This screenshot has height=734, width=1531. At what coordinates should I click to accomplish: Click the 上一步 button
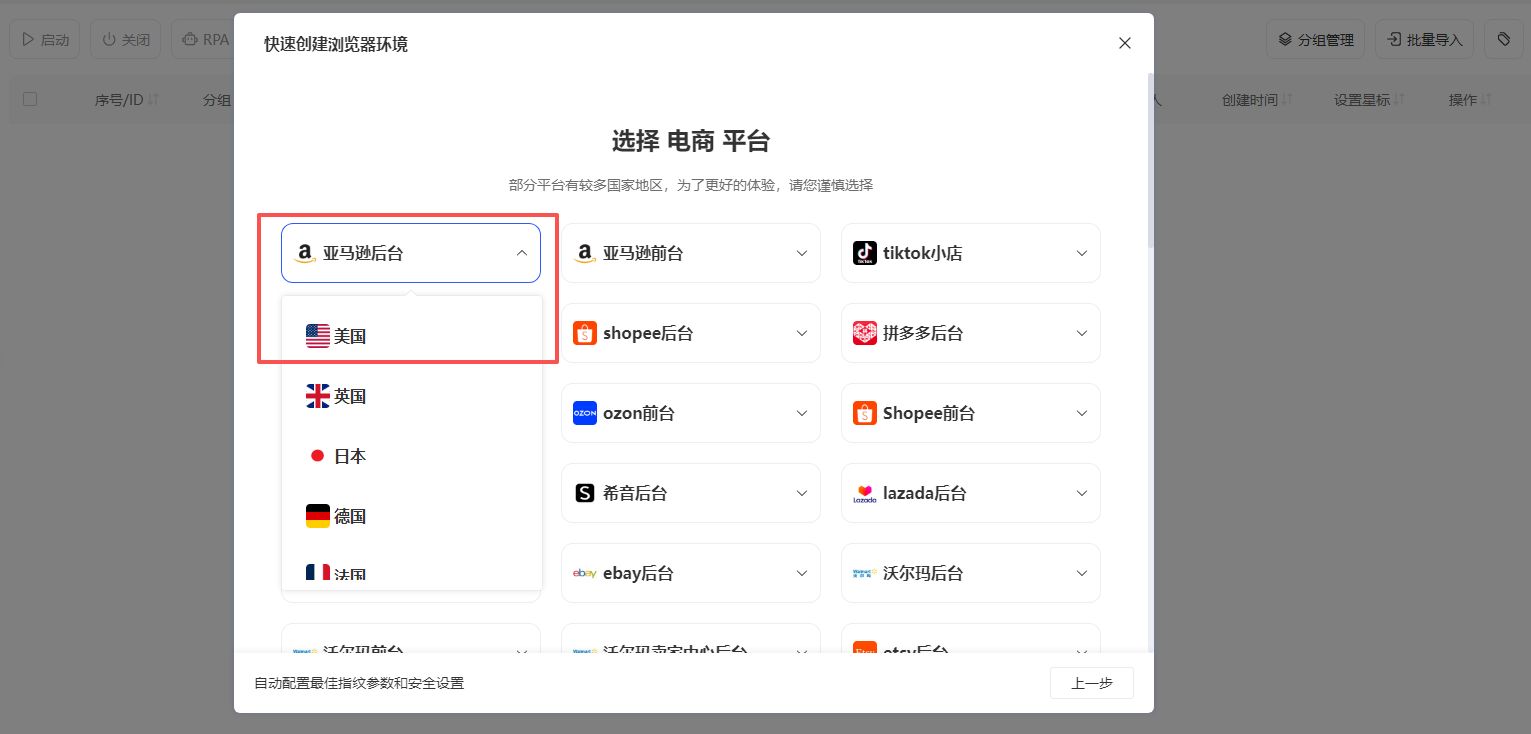pyautogui.click(x=1091, y=683)
